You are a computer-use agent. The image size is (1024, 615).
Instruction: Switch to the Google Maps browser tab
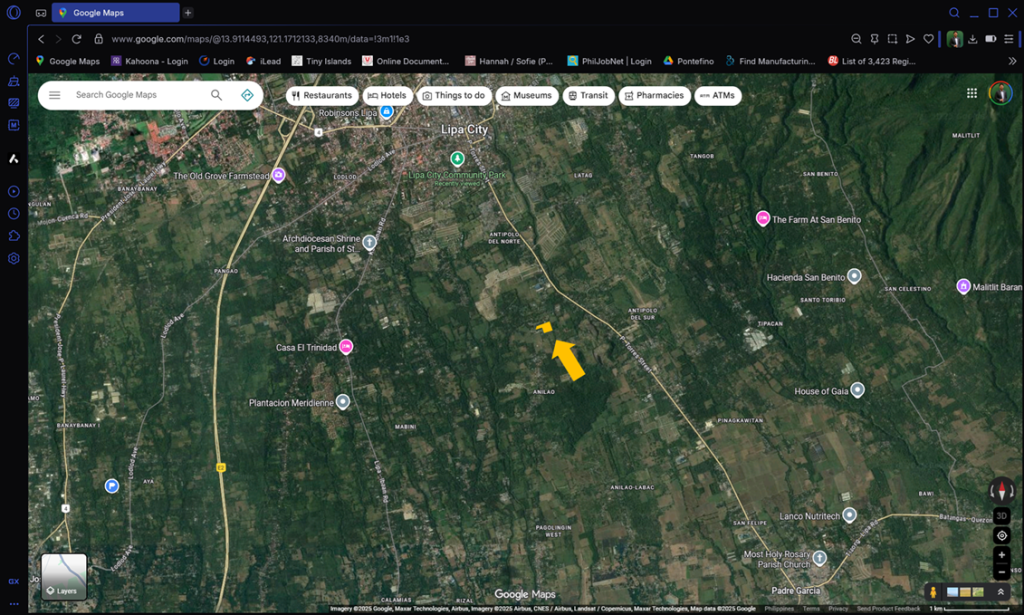[x=115, y=13]
